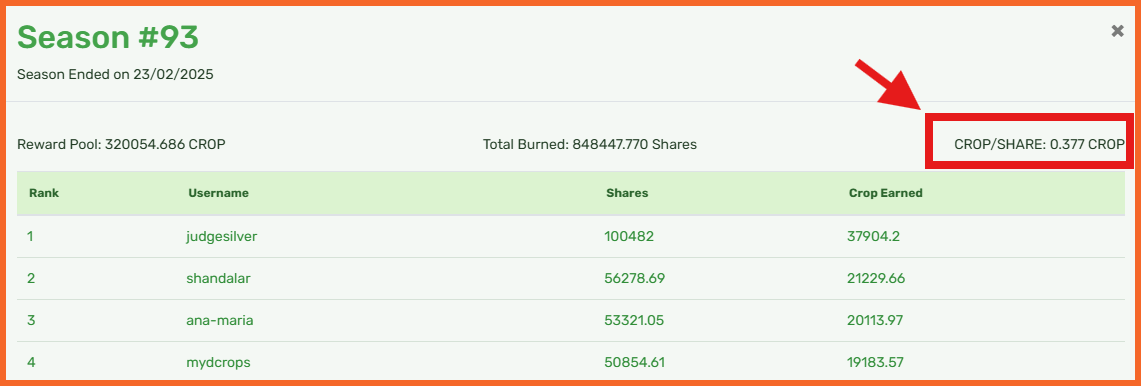This screenshot has width=1141, height=386.
Task: Click the Username column header
Action: coord(218,194)
